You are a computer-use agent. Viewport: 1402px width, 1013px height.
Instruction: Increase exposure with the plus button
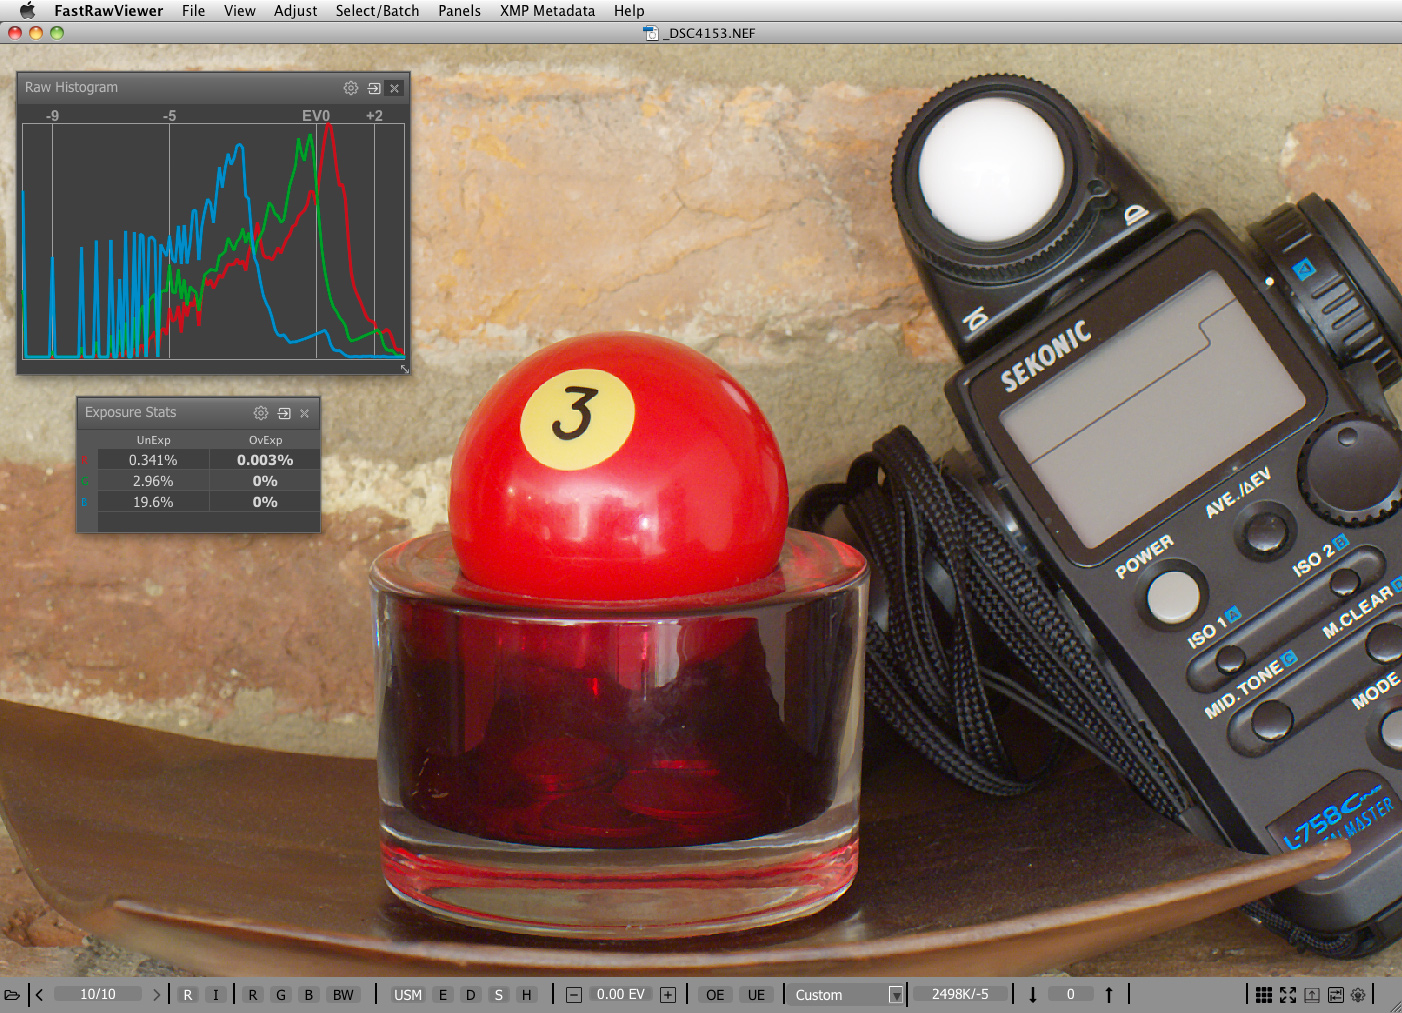point(668,995)
